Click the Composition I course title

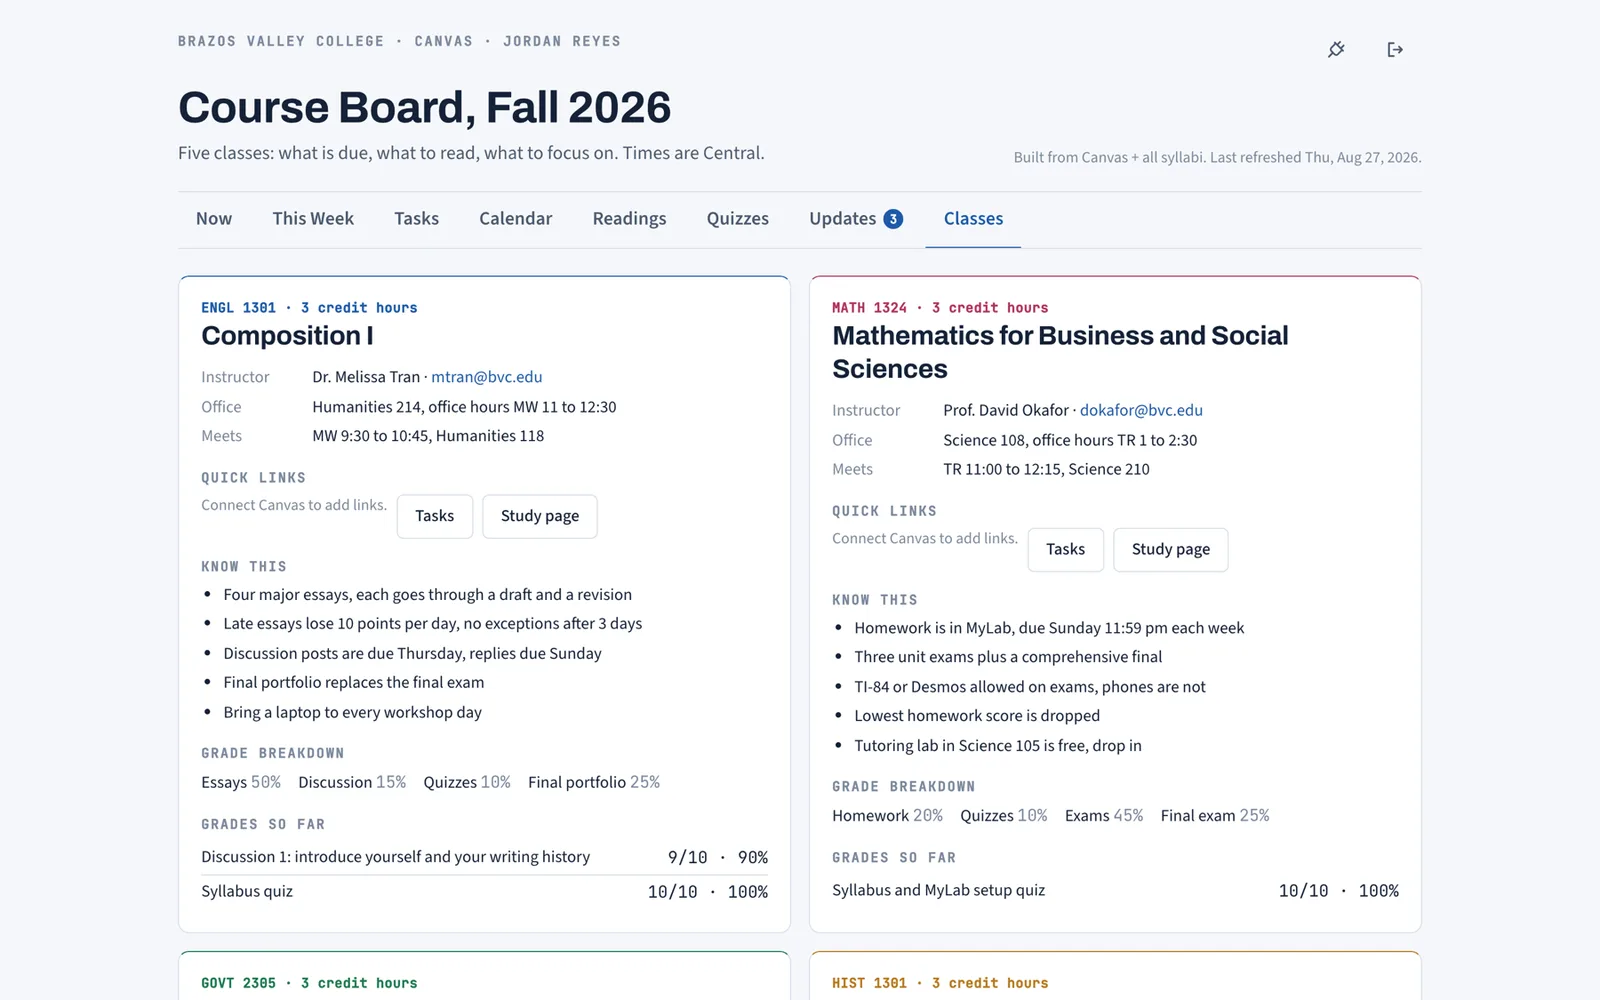coord(288,336)
